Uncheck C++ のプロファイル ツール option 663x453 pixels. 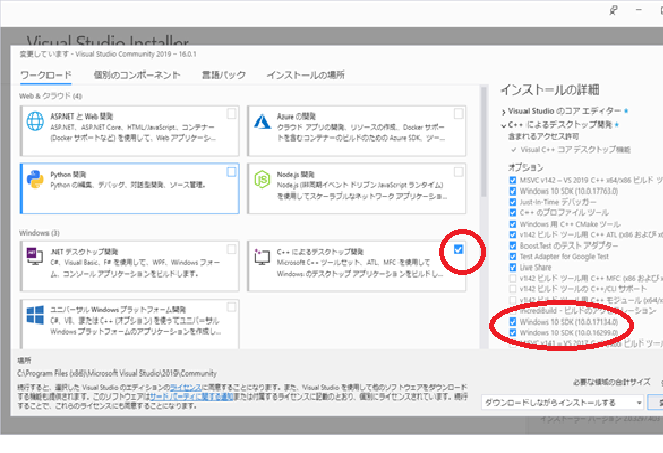(513, 213)
